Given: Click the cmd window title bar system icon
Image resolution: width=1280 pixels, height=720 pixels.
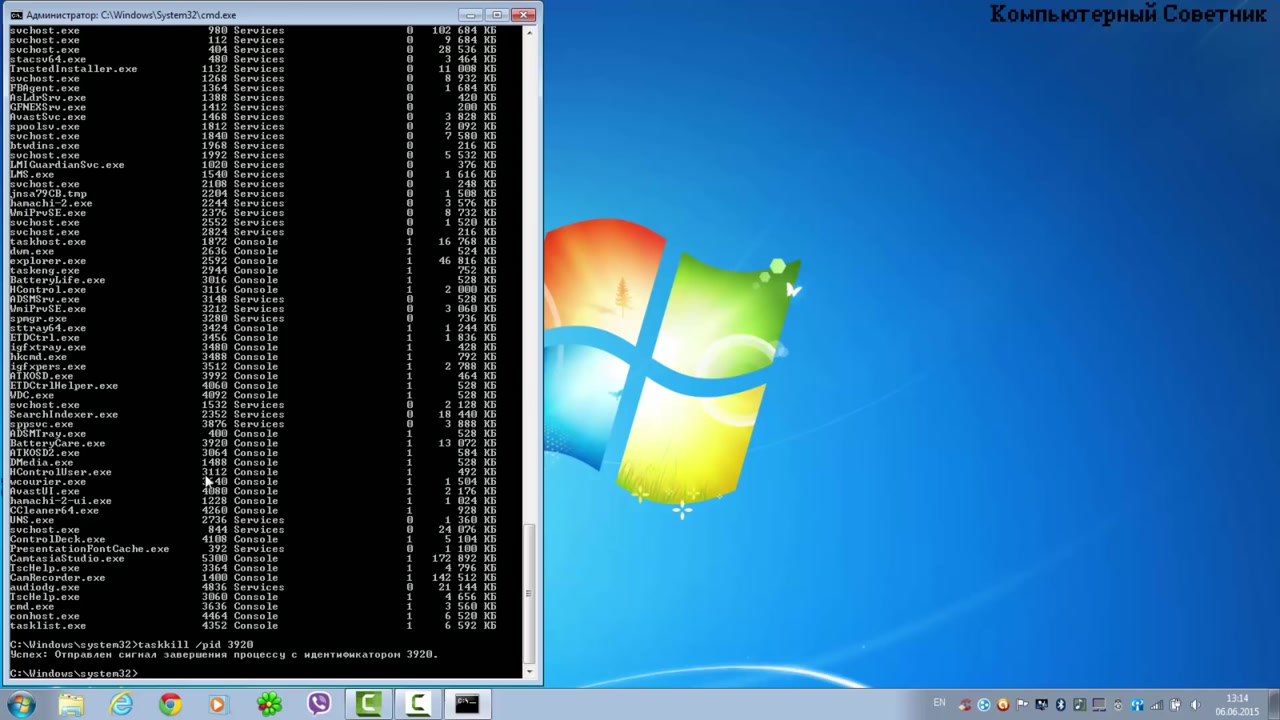Looking at the screenshot, I should pyautogui.click(x=16, y=15).
